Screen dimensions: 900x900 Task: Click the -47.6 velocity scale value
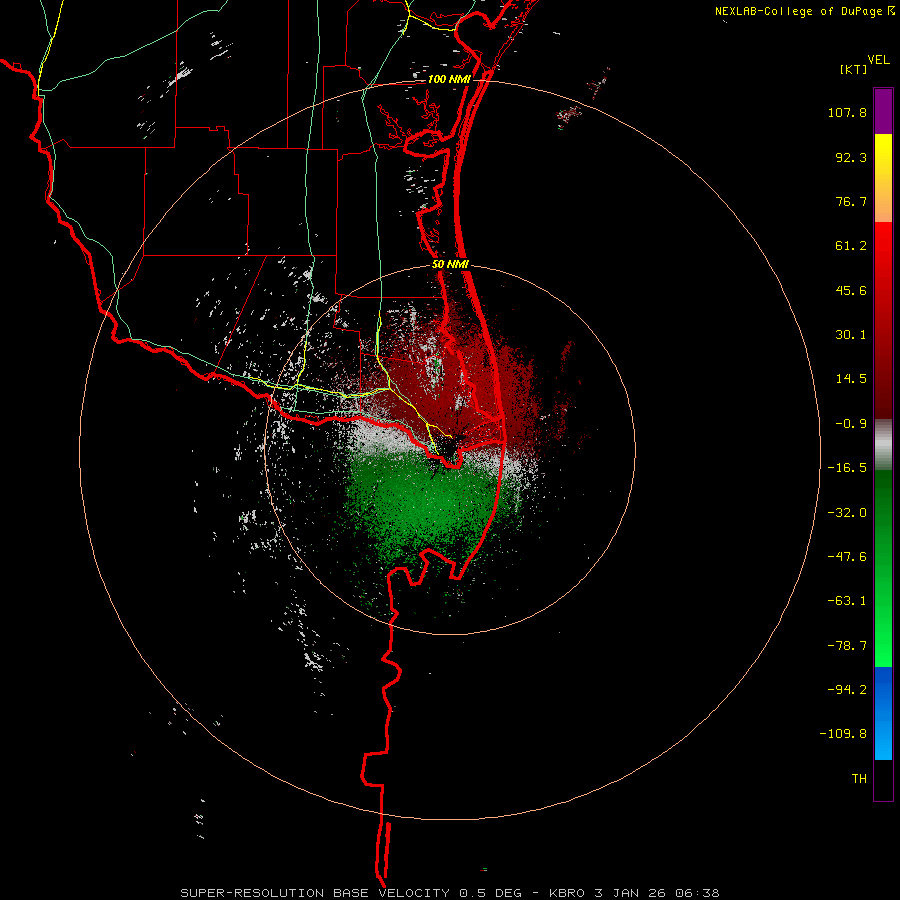[x=847, y=557]
